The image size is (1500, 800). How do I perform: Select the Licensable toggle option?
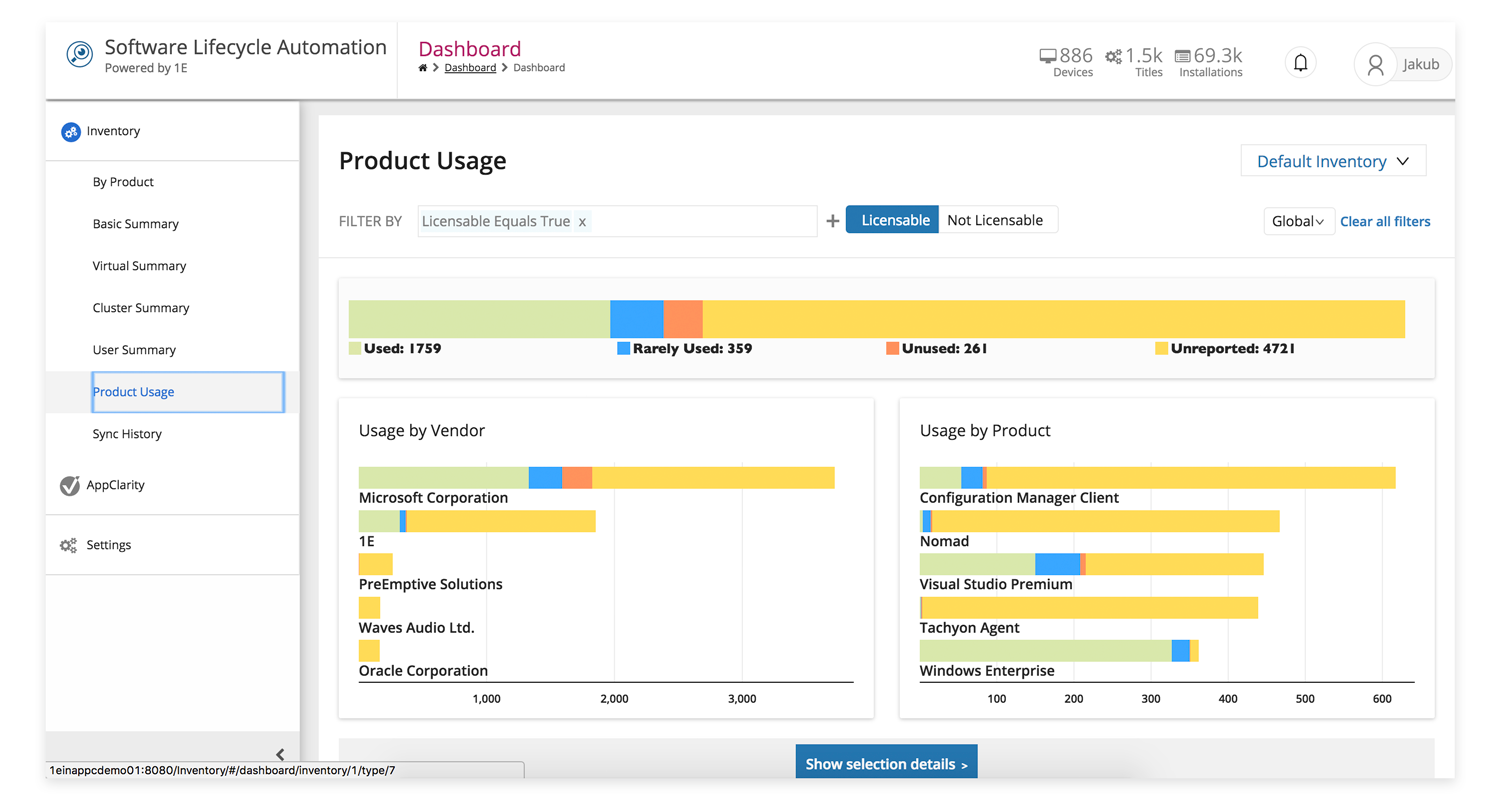tap(892, 220)
